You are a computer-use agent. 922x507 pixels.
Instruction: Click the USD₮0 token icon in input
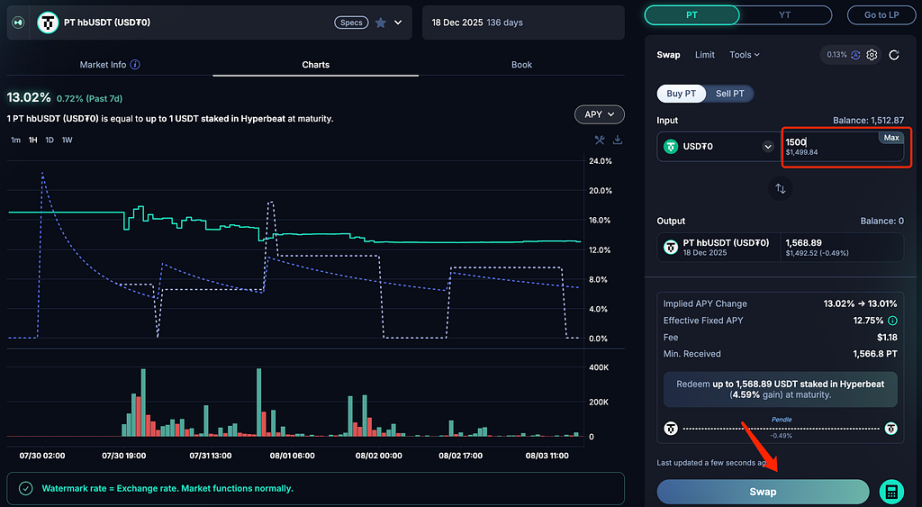(671, 146)
